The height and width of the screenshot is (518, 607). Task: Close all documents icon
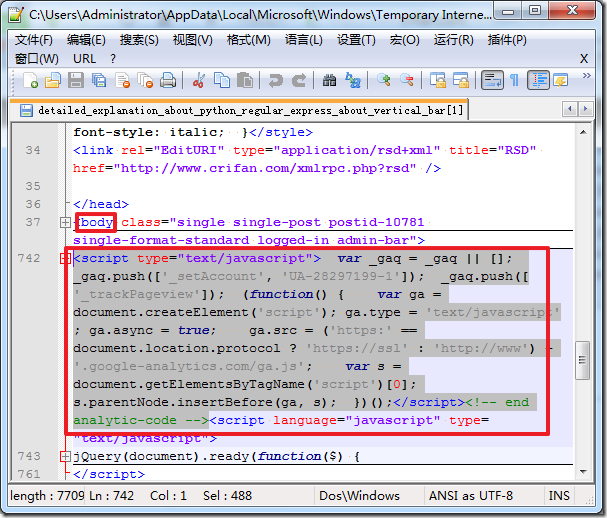click(146, 81)
